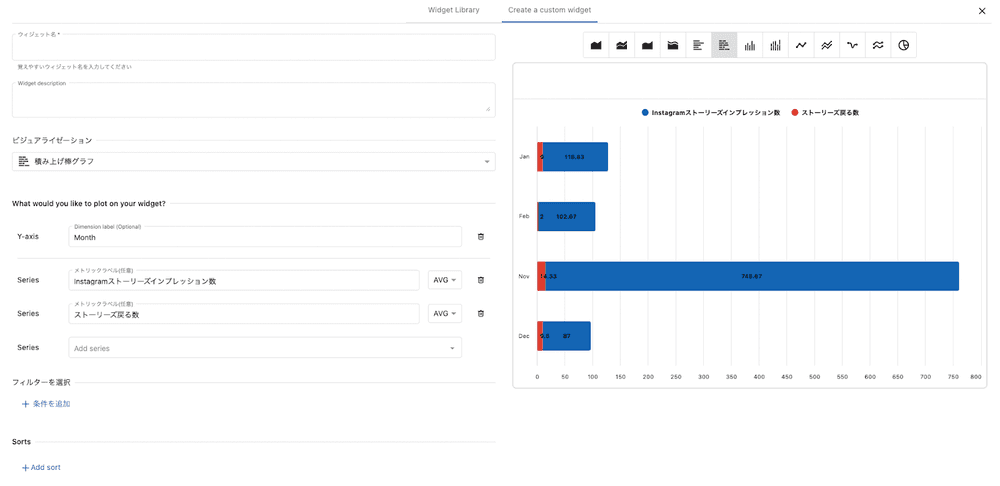Remove the Instagramストーリーズインプレッション数 series via trash icon

click(x=481, y=280)
